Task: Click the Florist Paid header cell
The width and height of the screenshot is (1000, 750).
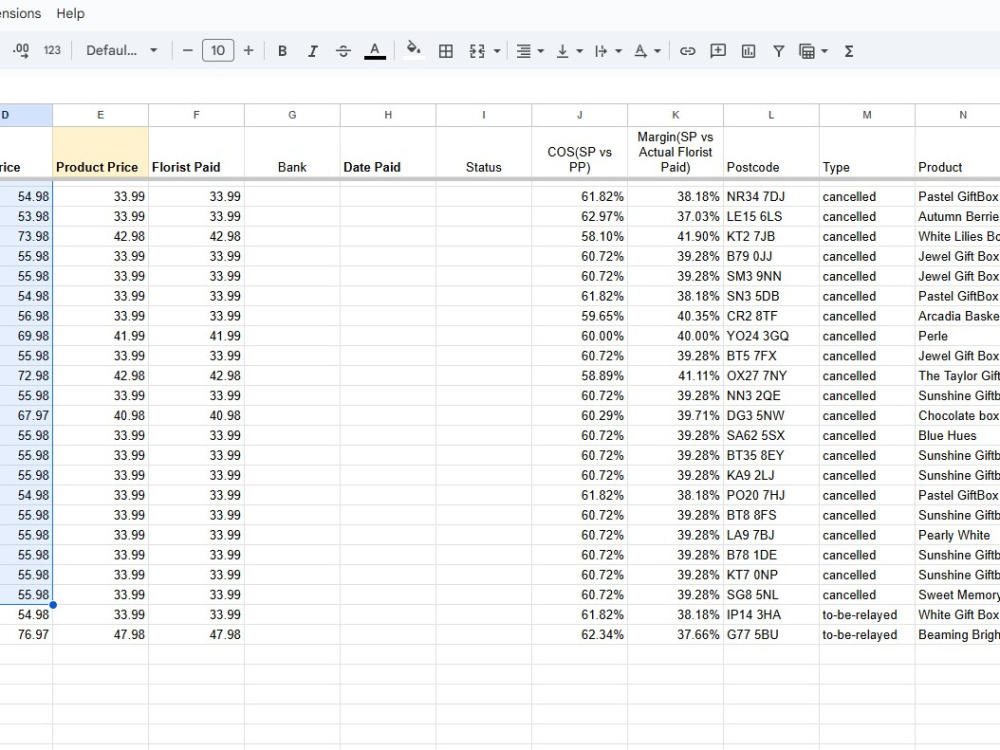Action: click(x=196, y=152)
